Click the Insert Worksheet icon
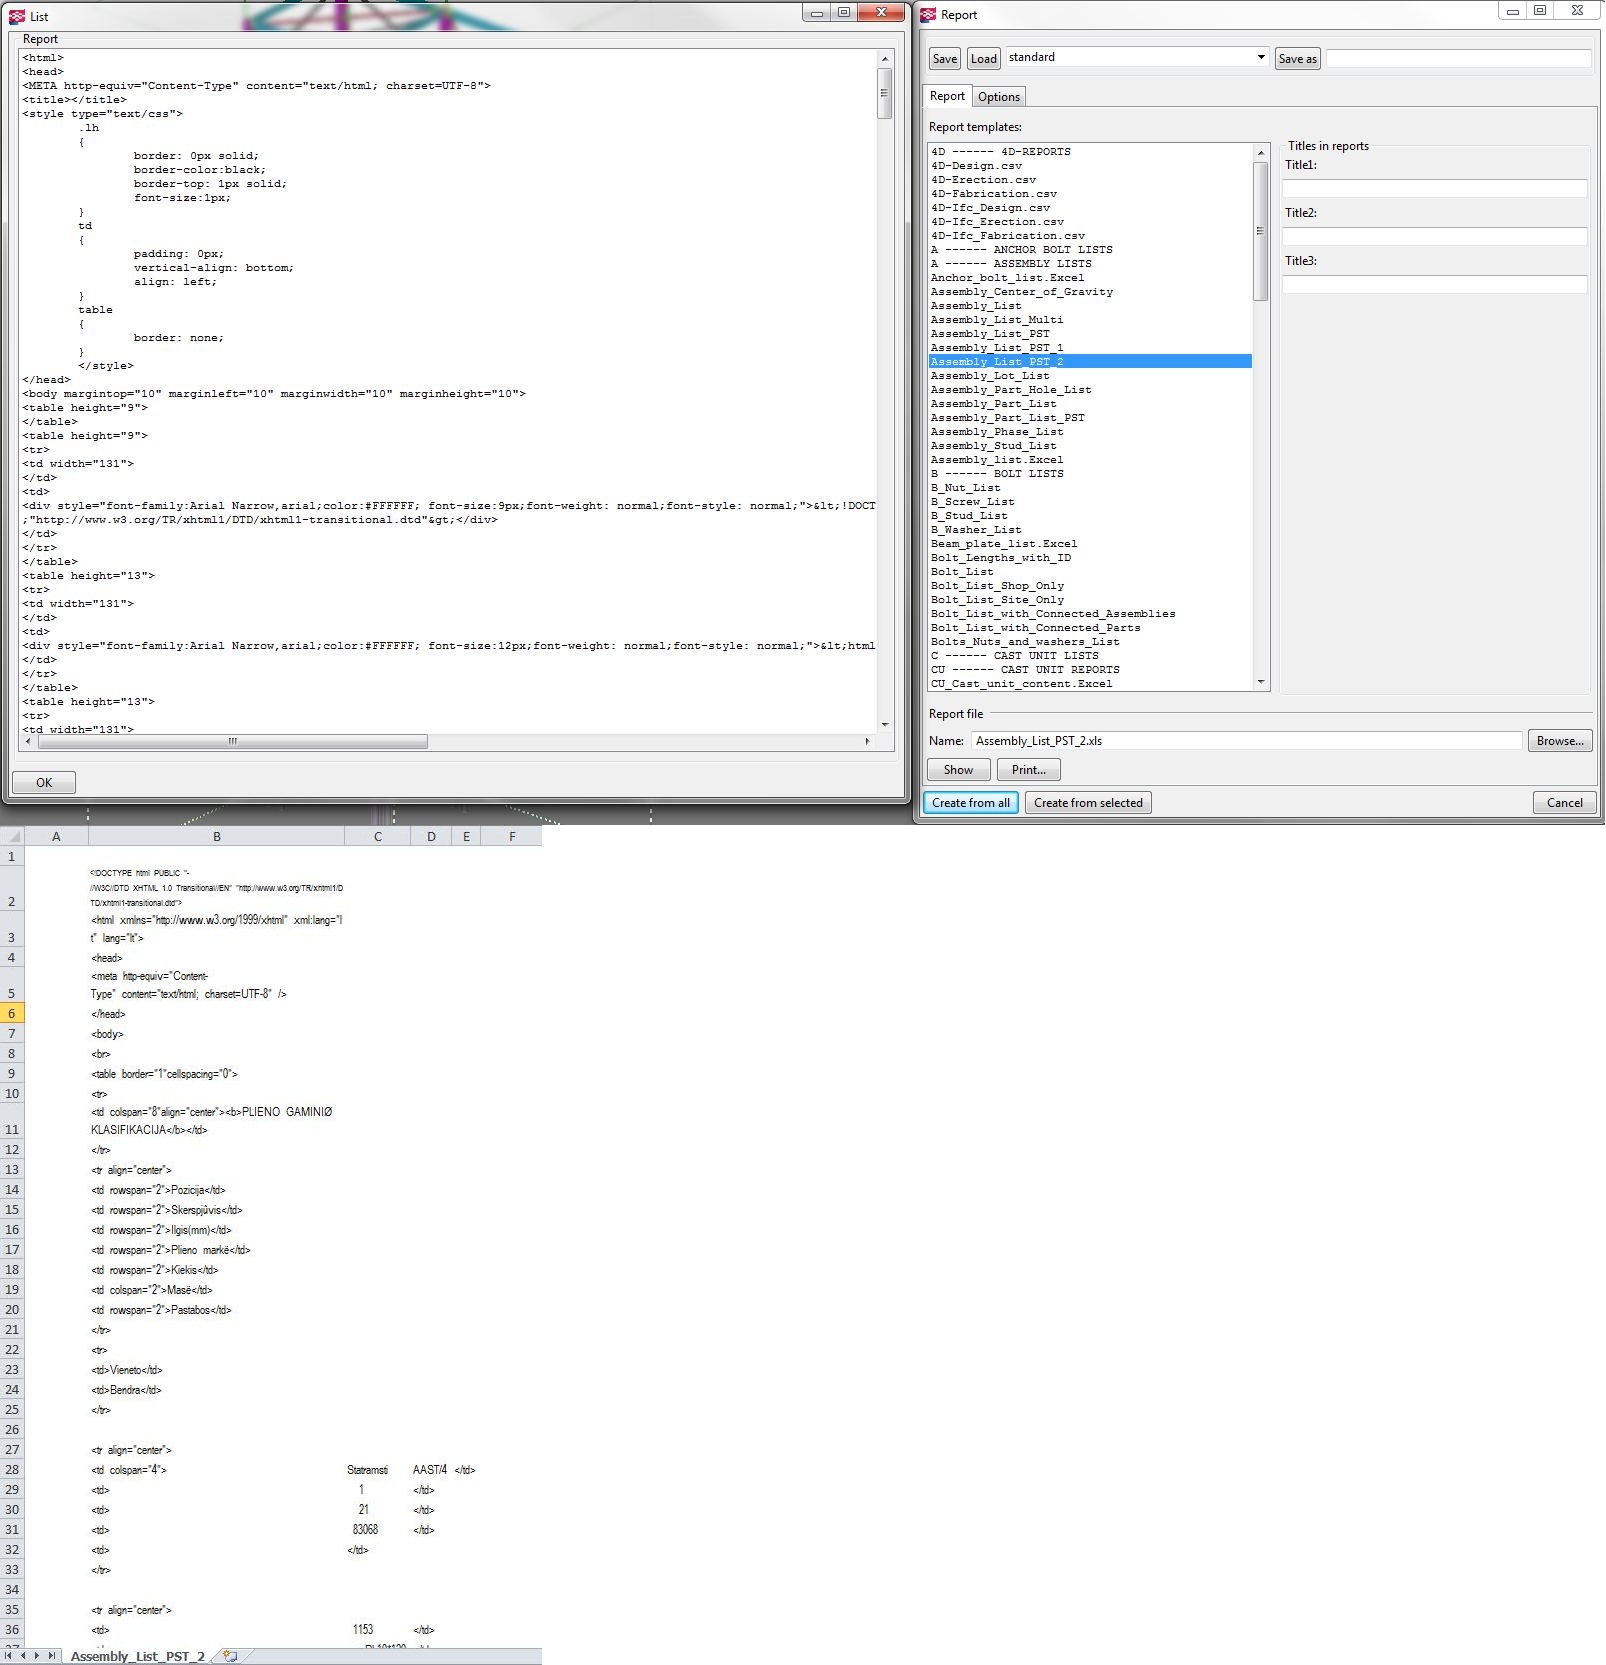This screenshot has width=1606, height=1665. point(230,1655)
